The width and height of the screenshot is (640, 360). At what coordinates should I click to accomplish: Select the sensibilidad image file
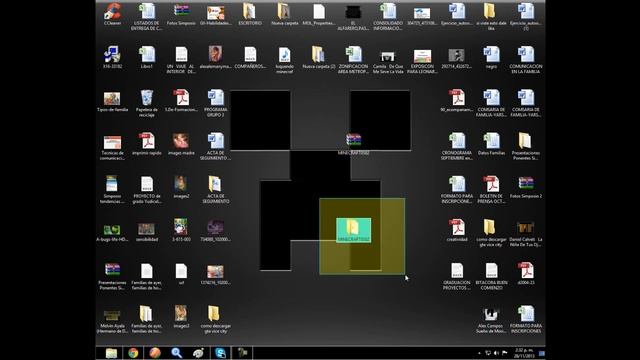click(147, 232)
